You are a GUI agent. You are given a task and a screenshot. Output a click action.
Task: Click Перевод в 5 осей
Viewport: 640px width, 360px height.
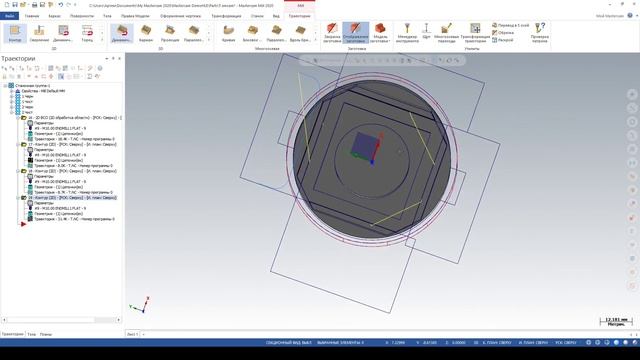click(511, 25)
